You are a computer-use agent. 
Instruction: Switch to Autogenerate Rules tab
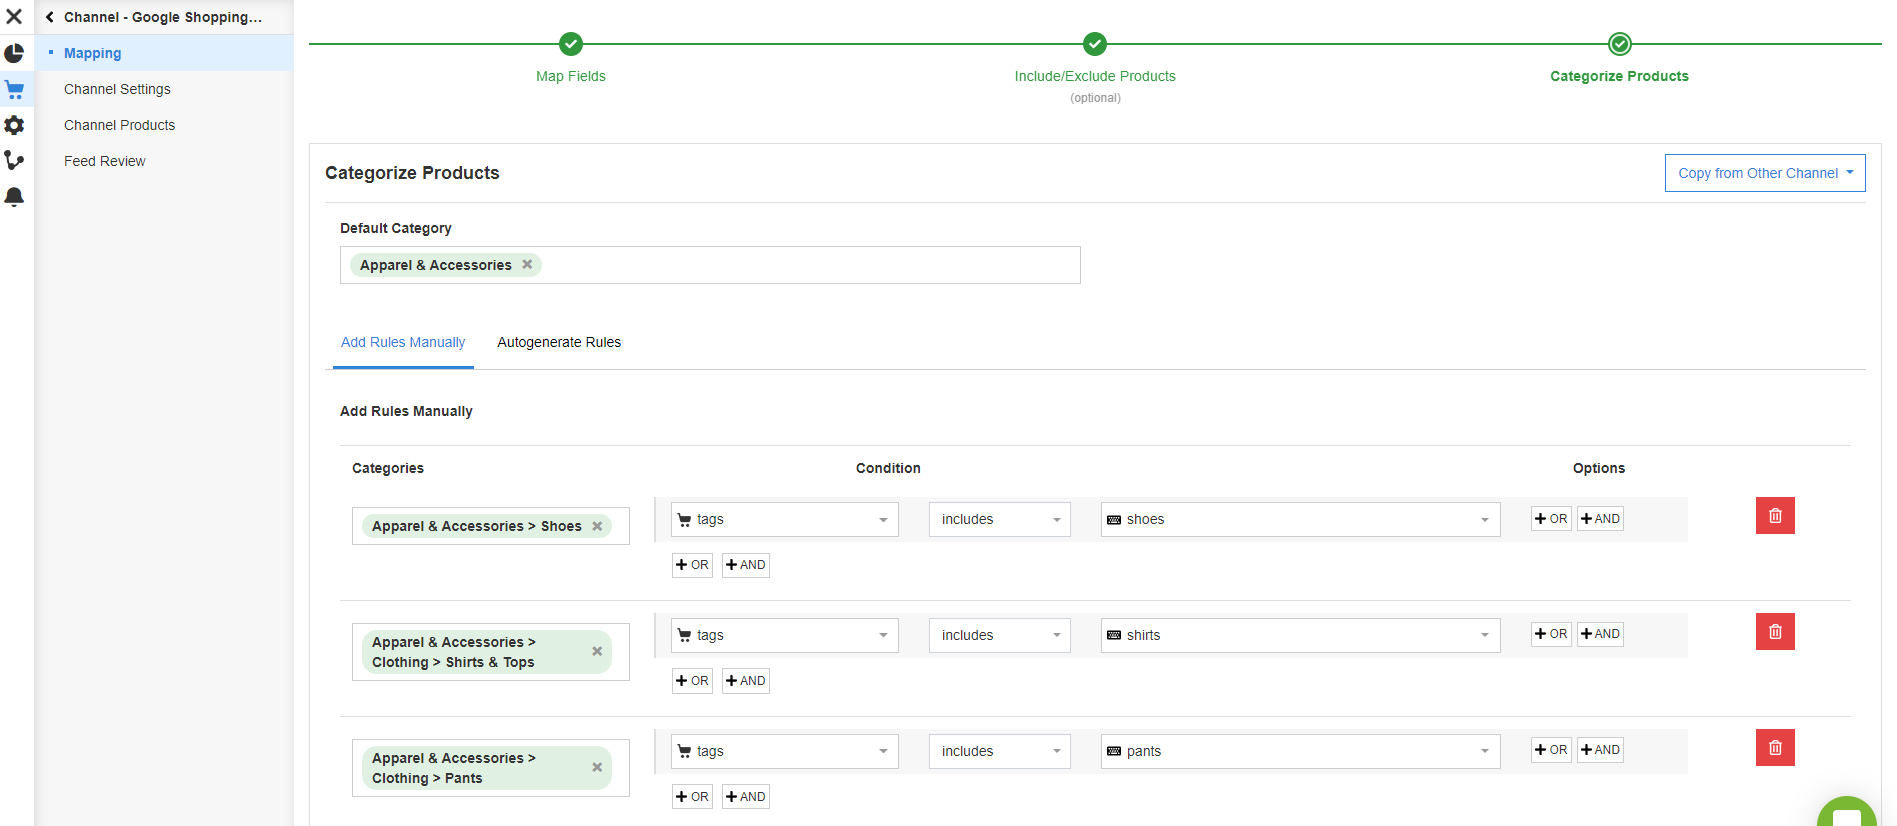pyautogui.click(x=559, y=342)
